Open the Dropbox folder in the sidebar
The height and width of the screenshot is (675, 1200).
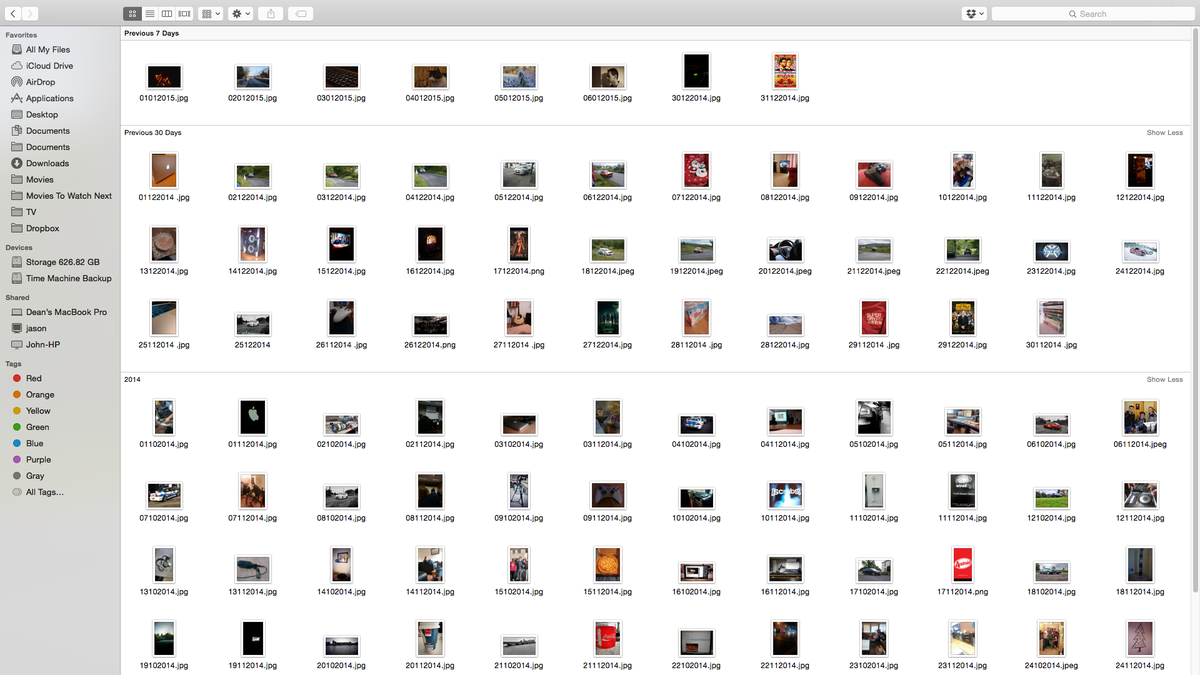[x=42, y=228]
